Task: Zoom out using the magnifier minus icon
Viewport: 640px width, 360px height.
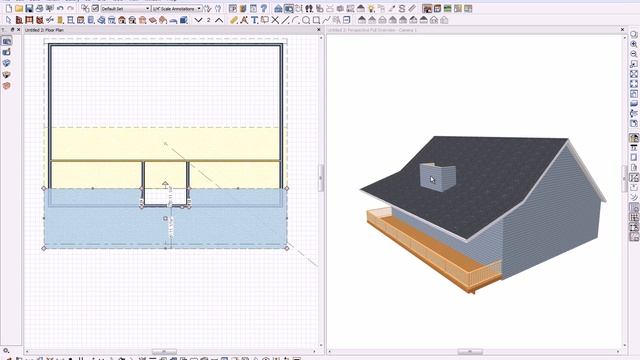Action: [x=634, y=53]
